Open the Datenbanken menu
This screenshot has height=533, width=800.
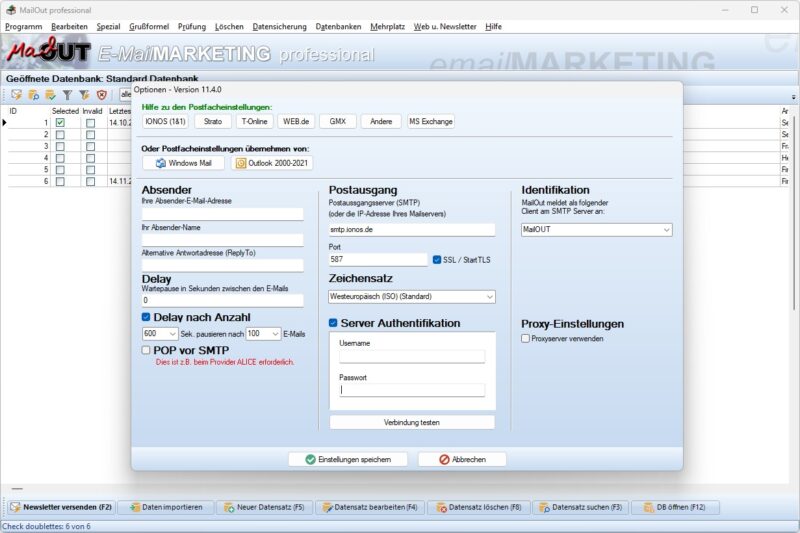point(338,27)
